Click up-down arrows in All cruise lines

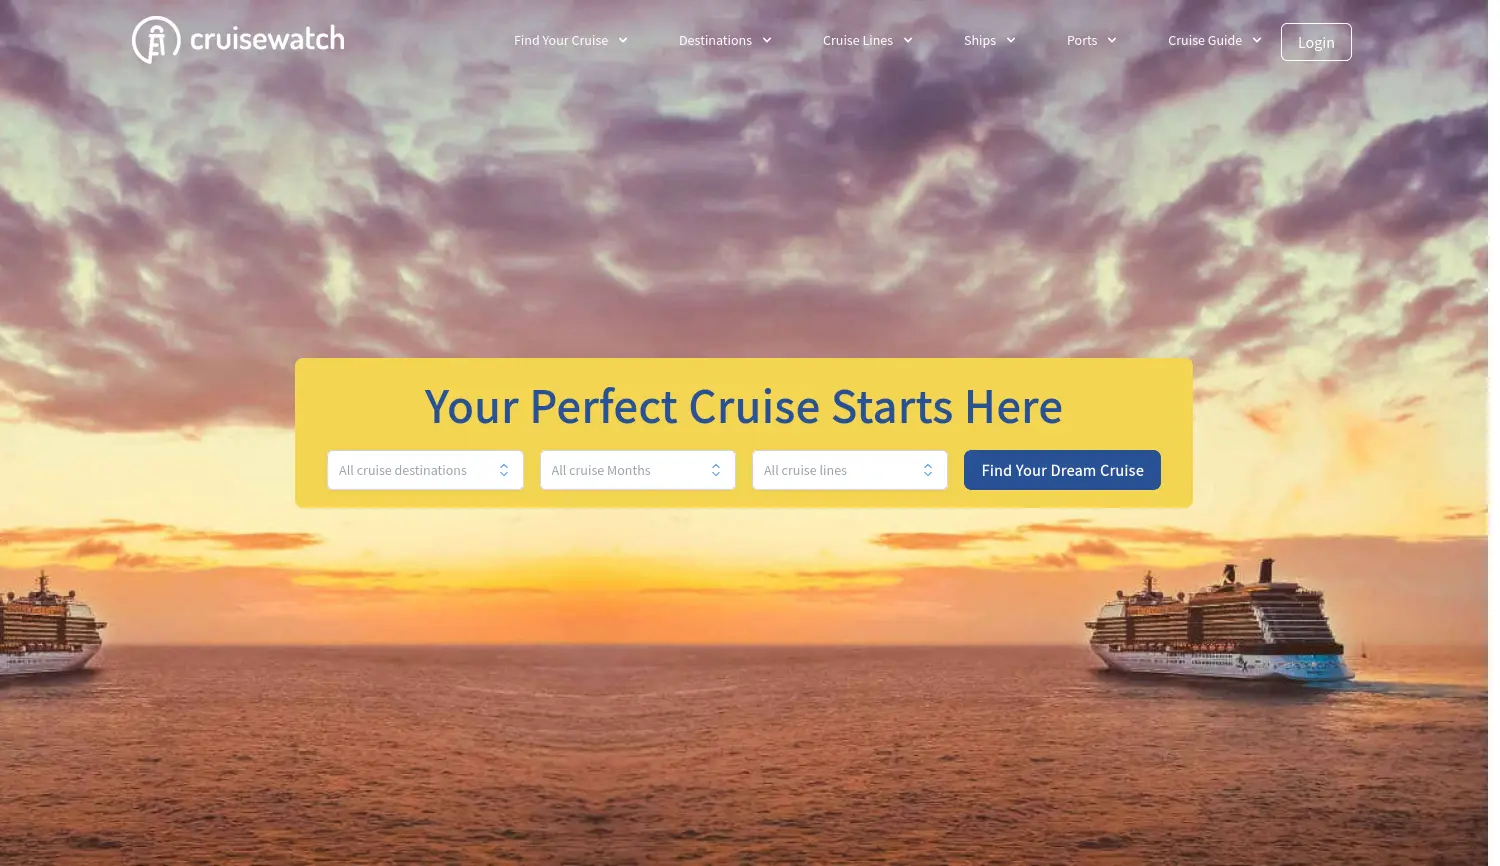click(x=928, y=470)
